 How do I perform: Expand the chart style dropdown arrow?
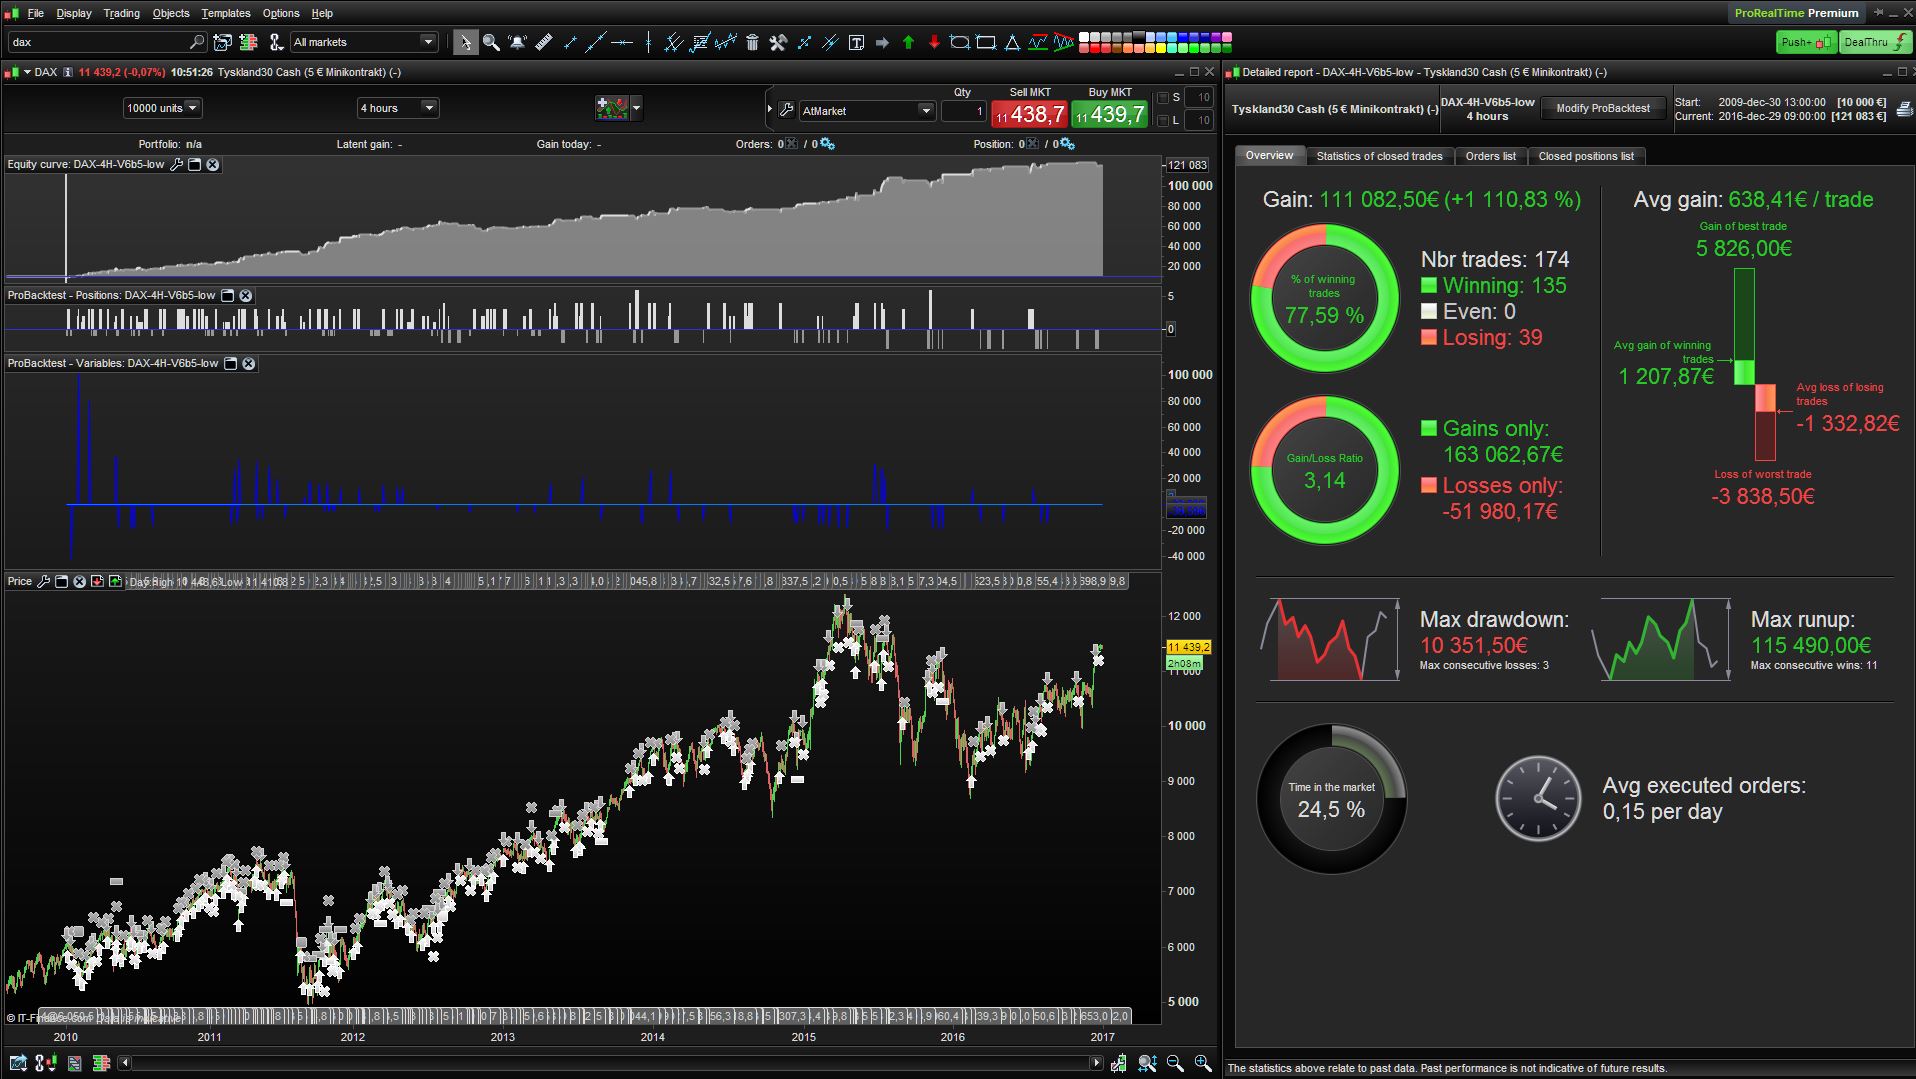click(637, 108)
